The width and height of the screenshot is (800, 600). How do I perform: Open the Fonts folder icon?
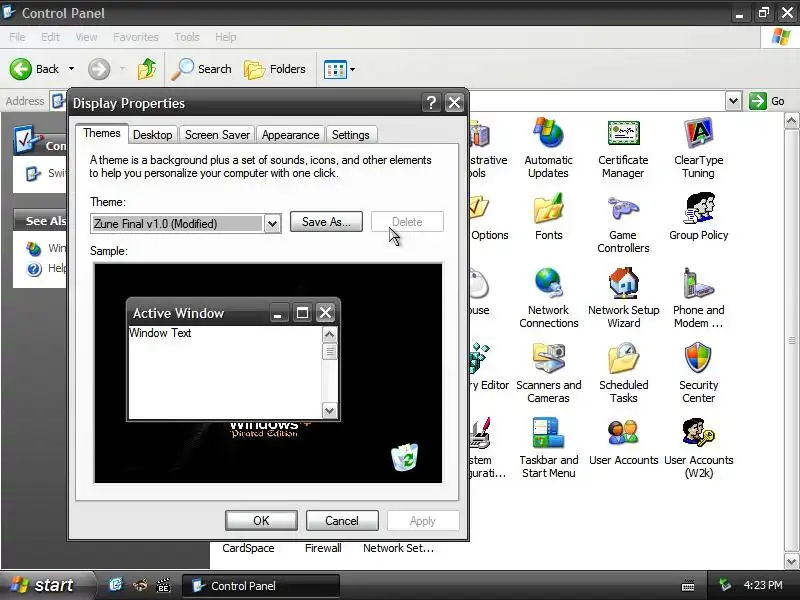tap(548, 217)
